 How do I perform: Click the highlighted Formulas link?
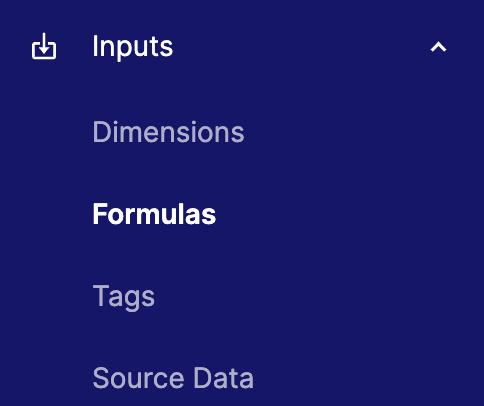(154, 214)
